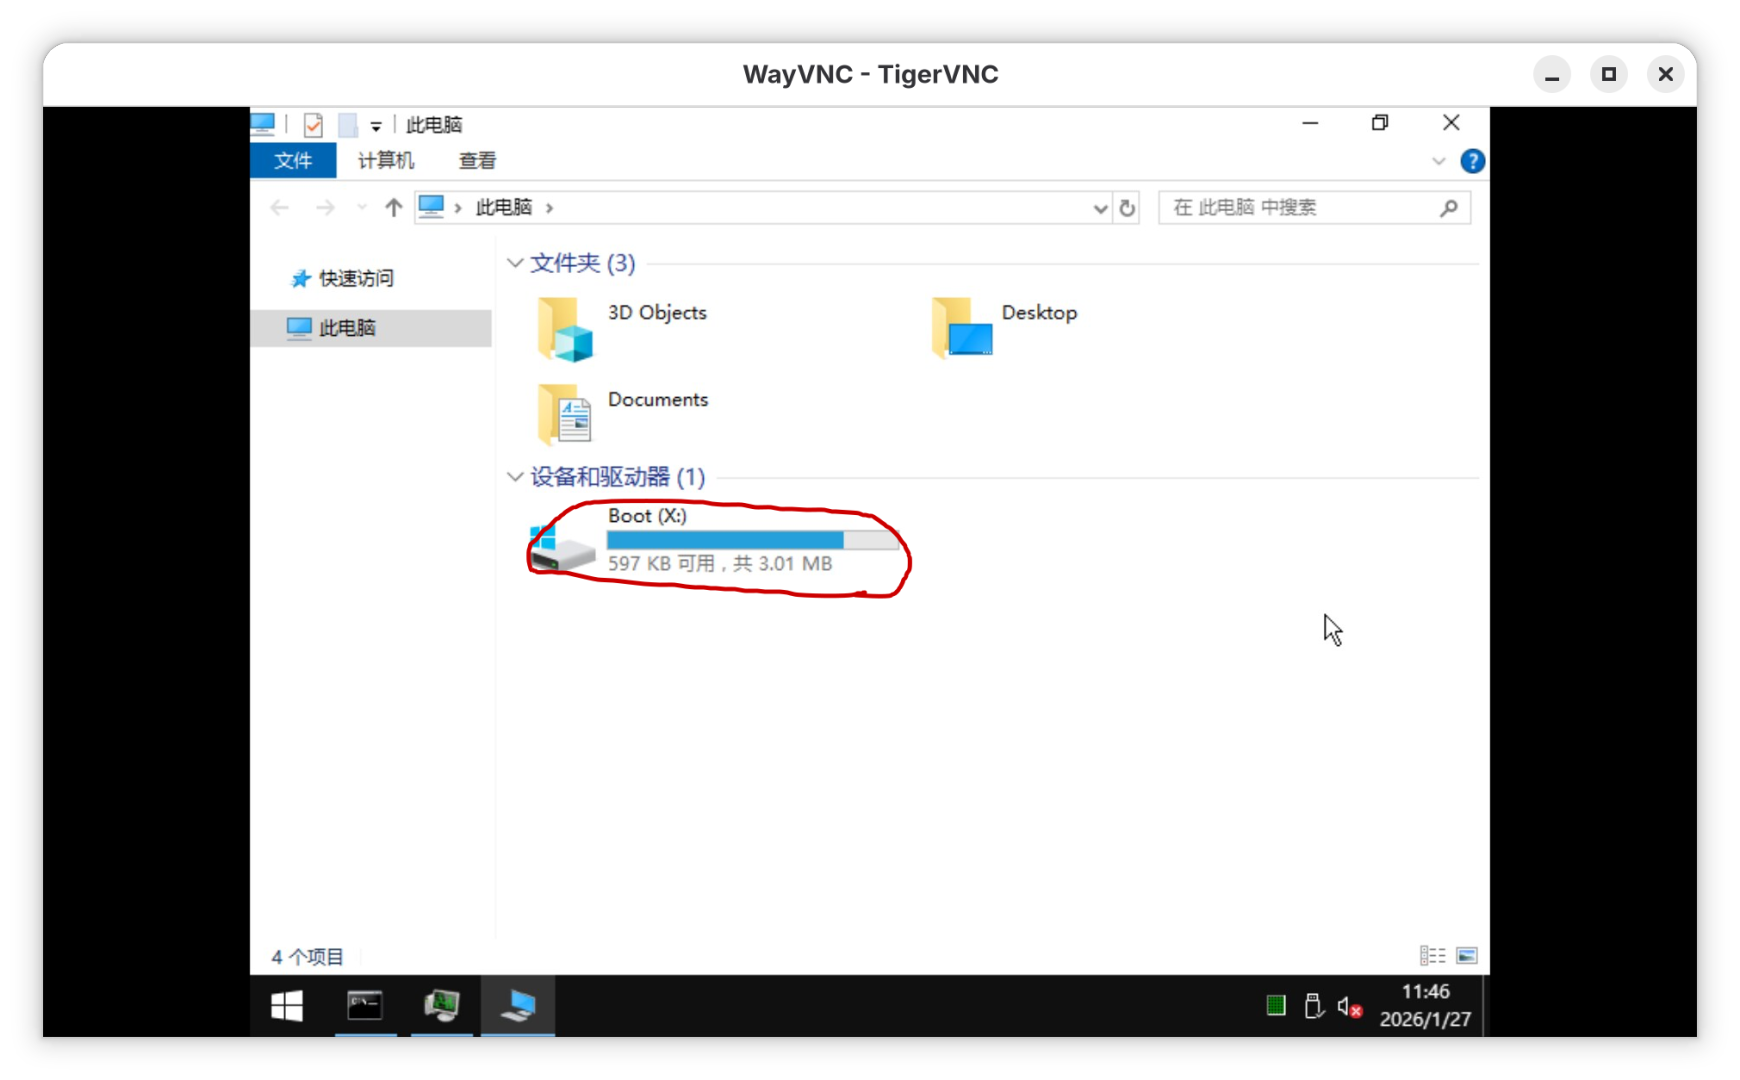Open the address bar history dropdown
Screen dimensions: 1740x1080
(1100, 208)
